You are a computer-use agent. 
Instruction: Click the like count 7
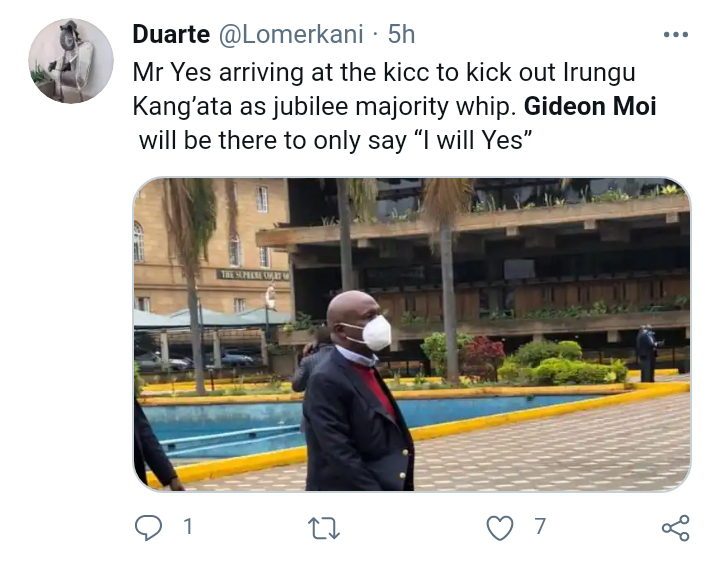[x=540, y=526]
